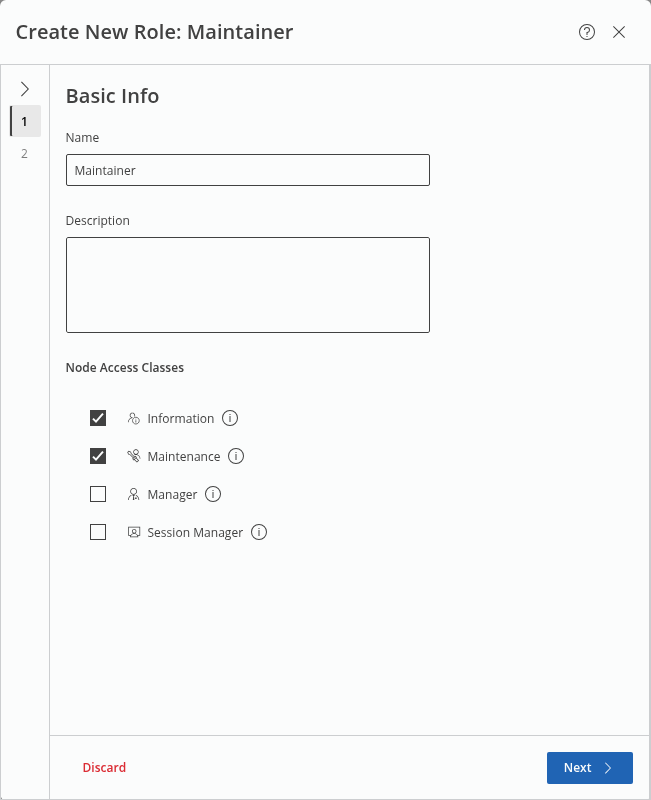
Task: Show info tooltip for Information class
Action: click(230, 418)
